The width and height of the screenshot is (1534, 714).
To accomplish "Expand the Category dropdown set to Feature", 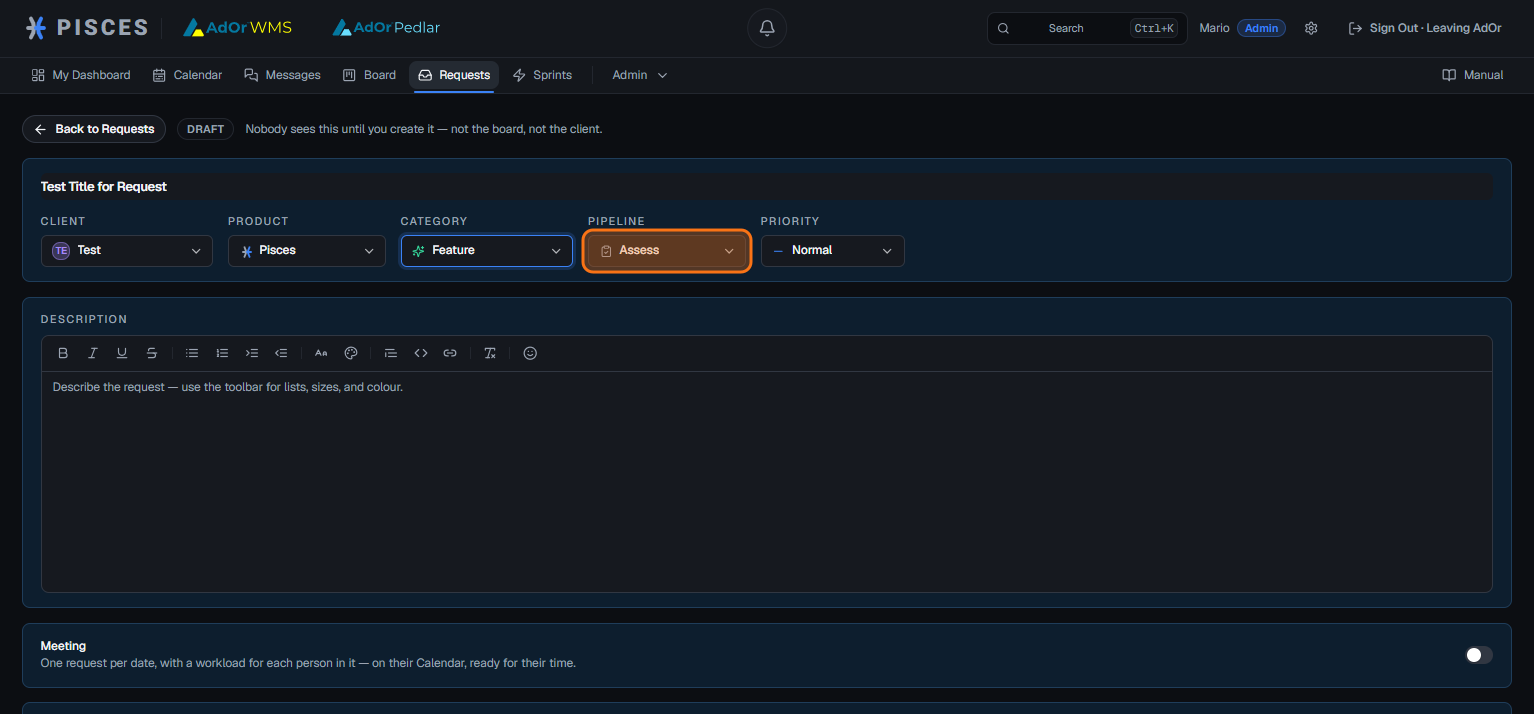I will click(x=487, y=251).
